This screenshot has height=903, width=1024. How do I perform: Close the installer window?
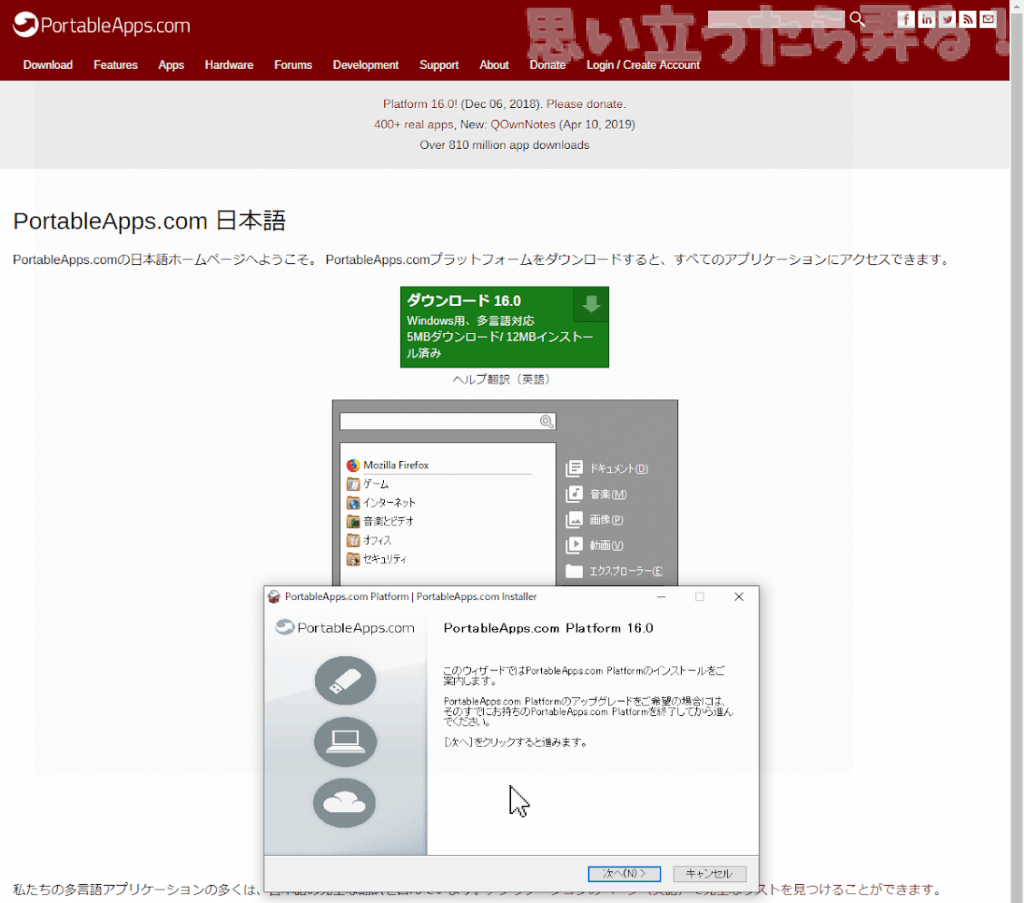[739, 597]
